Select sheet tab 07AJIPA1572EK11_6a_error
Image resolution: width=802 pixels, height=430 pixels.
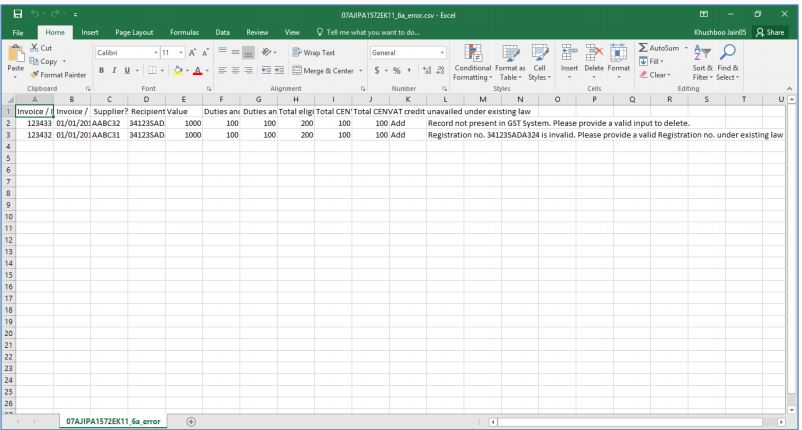click(x=113, y=421)
